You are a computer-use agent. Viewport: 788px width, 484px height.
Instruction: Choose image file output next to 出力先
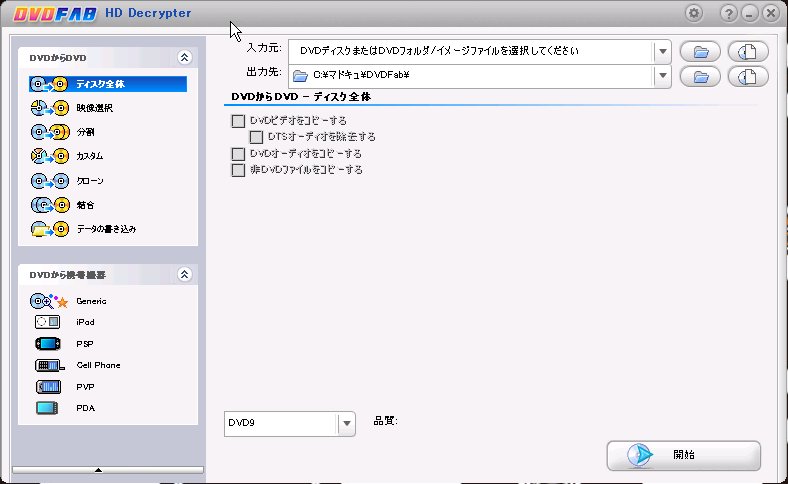[748, 76]
